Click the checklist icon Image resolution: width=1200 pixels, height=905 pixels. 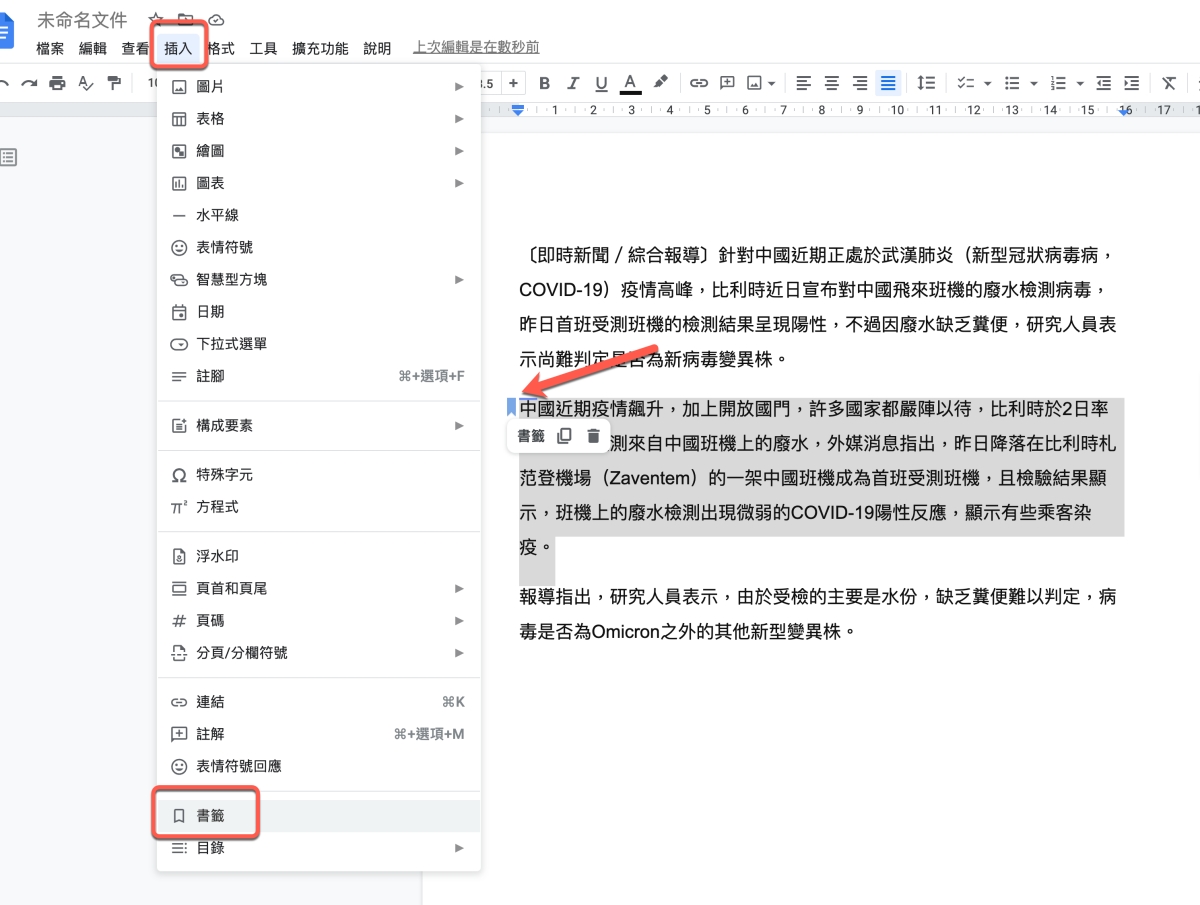tap(966, 83)
